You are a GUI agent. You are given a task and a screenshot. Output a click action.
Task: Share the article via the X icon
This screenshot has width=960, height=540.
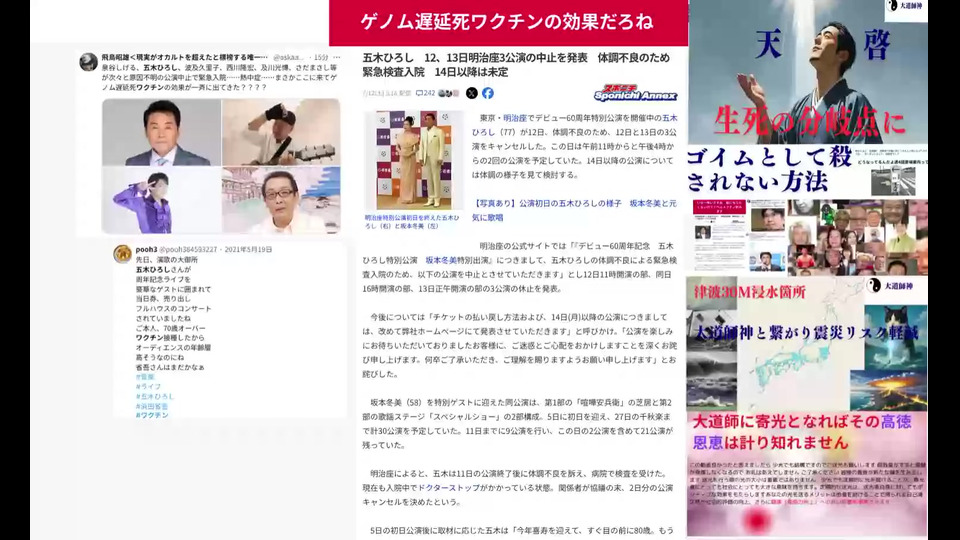click(x=471, y=93)
